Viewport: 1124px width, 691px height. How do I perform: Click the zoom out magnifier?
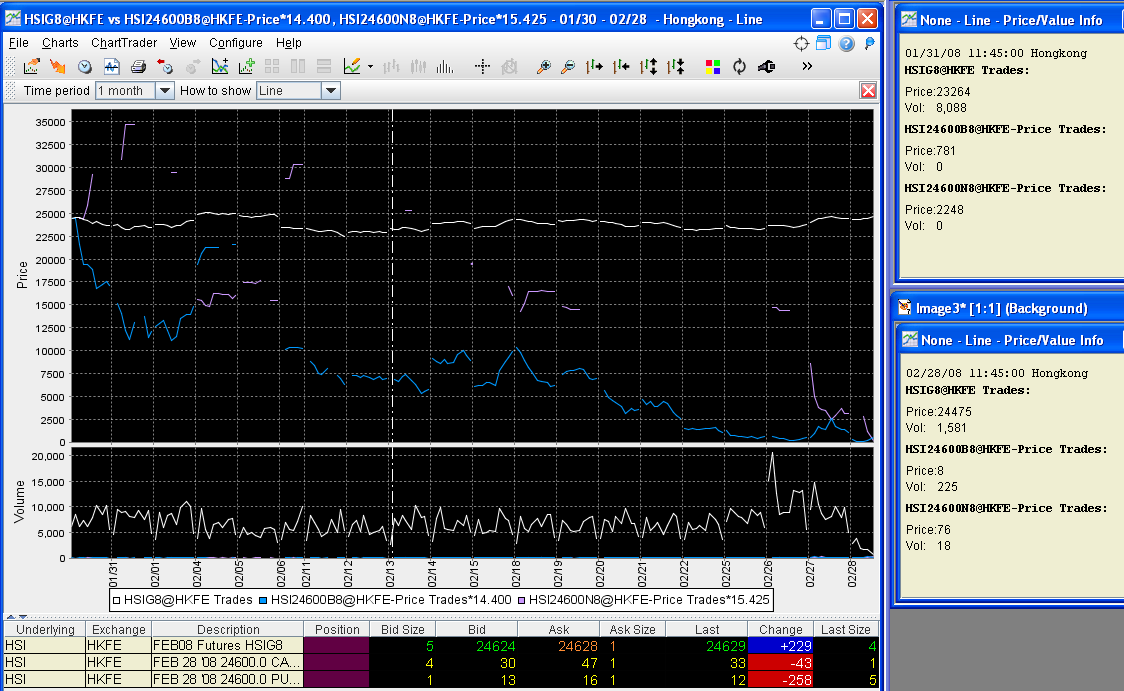[568, 67]
